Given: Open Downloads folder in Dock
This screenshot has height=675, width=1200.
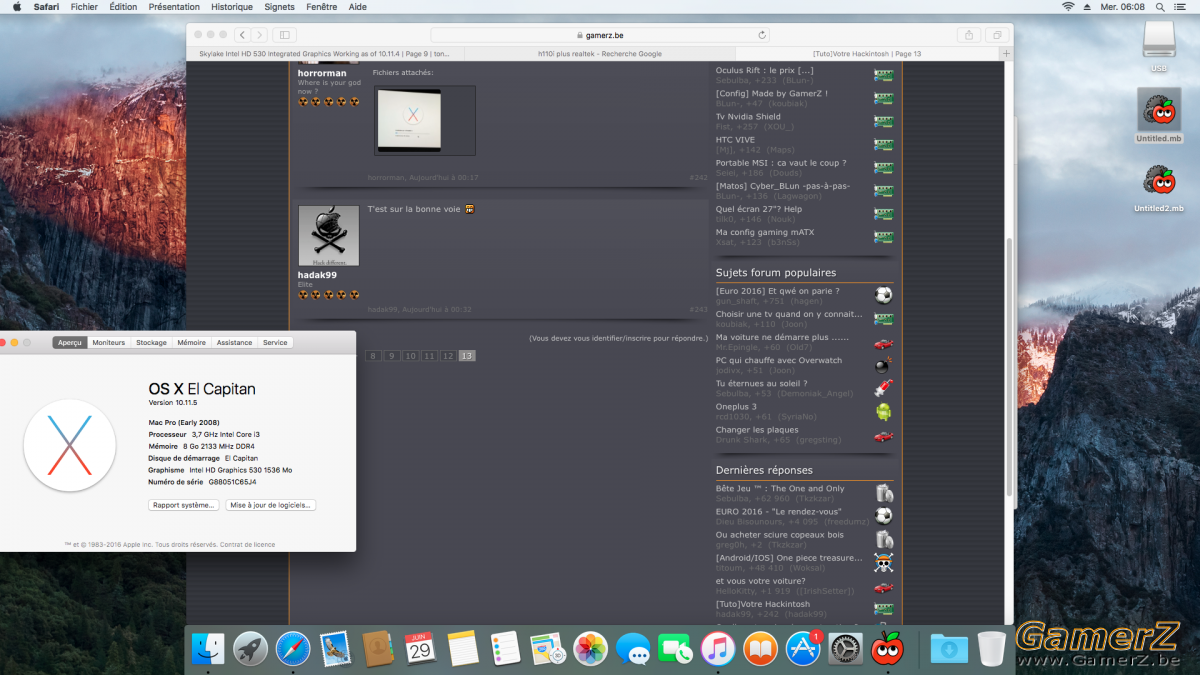Looking at the screenshot, I should 948,649.
